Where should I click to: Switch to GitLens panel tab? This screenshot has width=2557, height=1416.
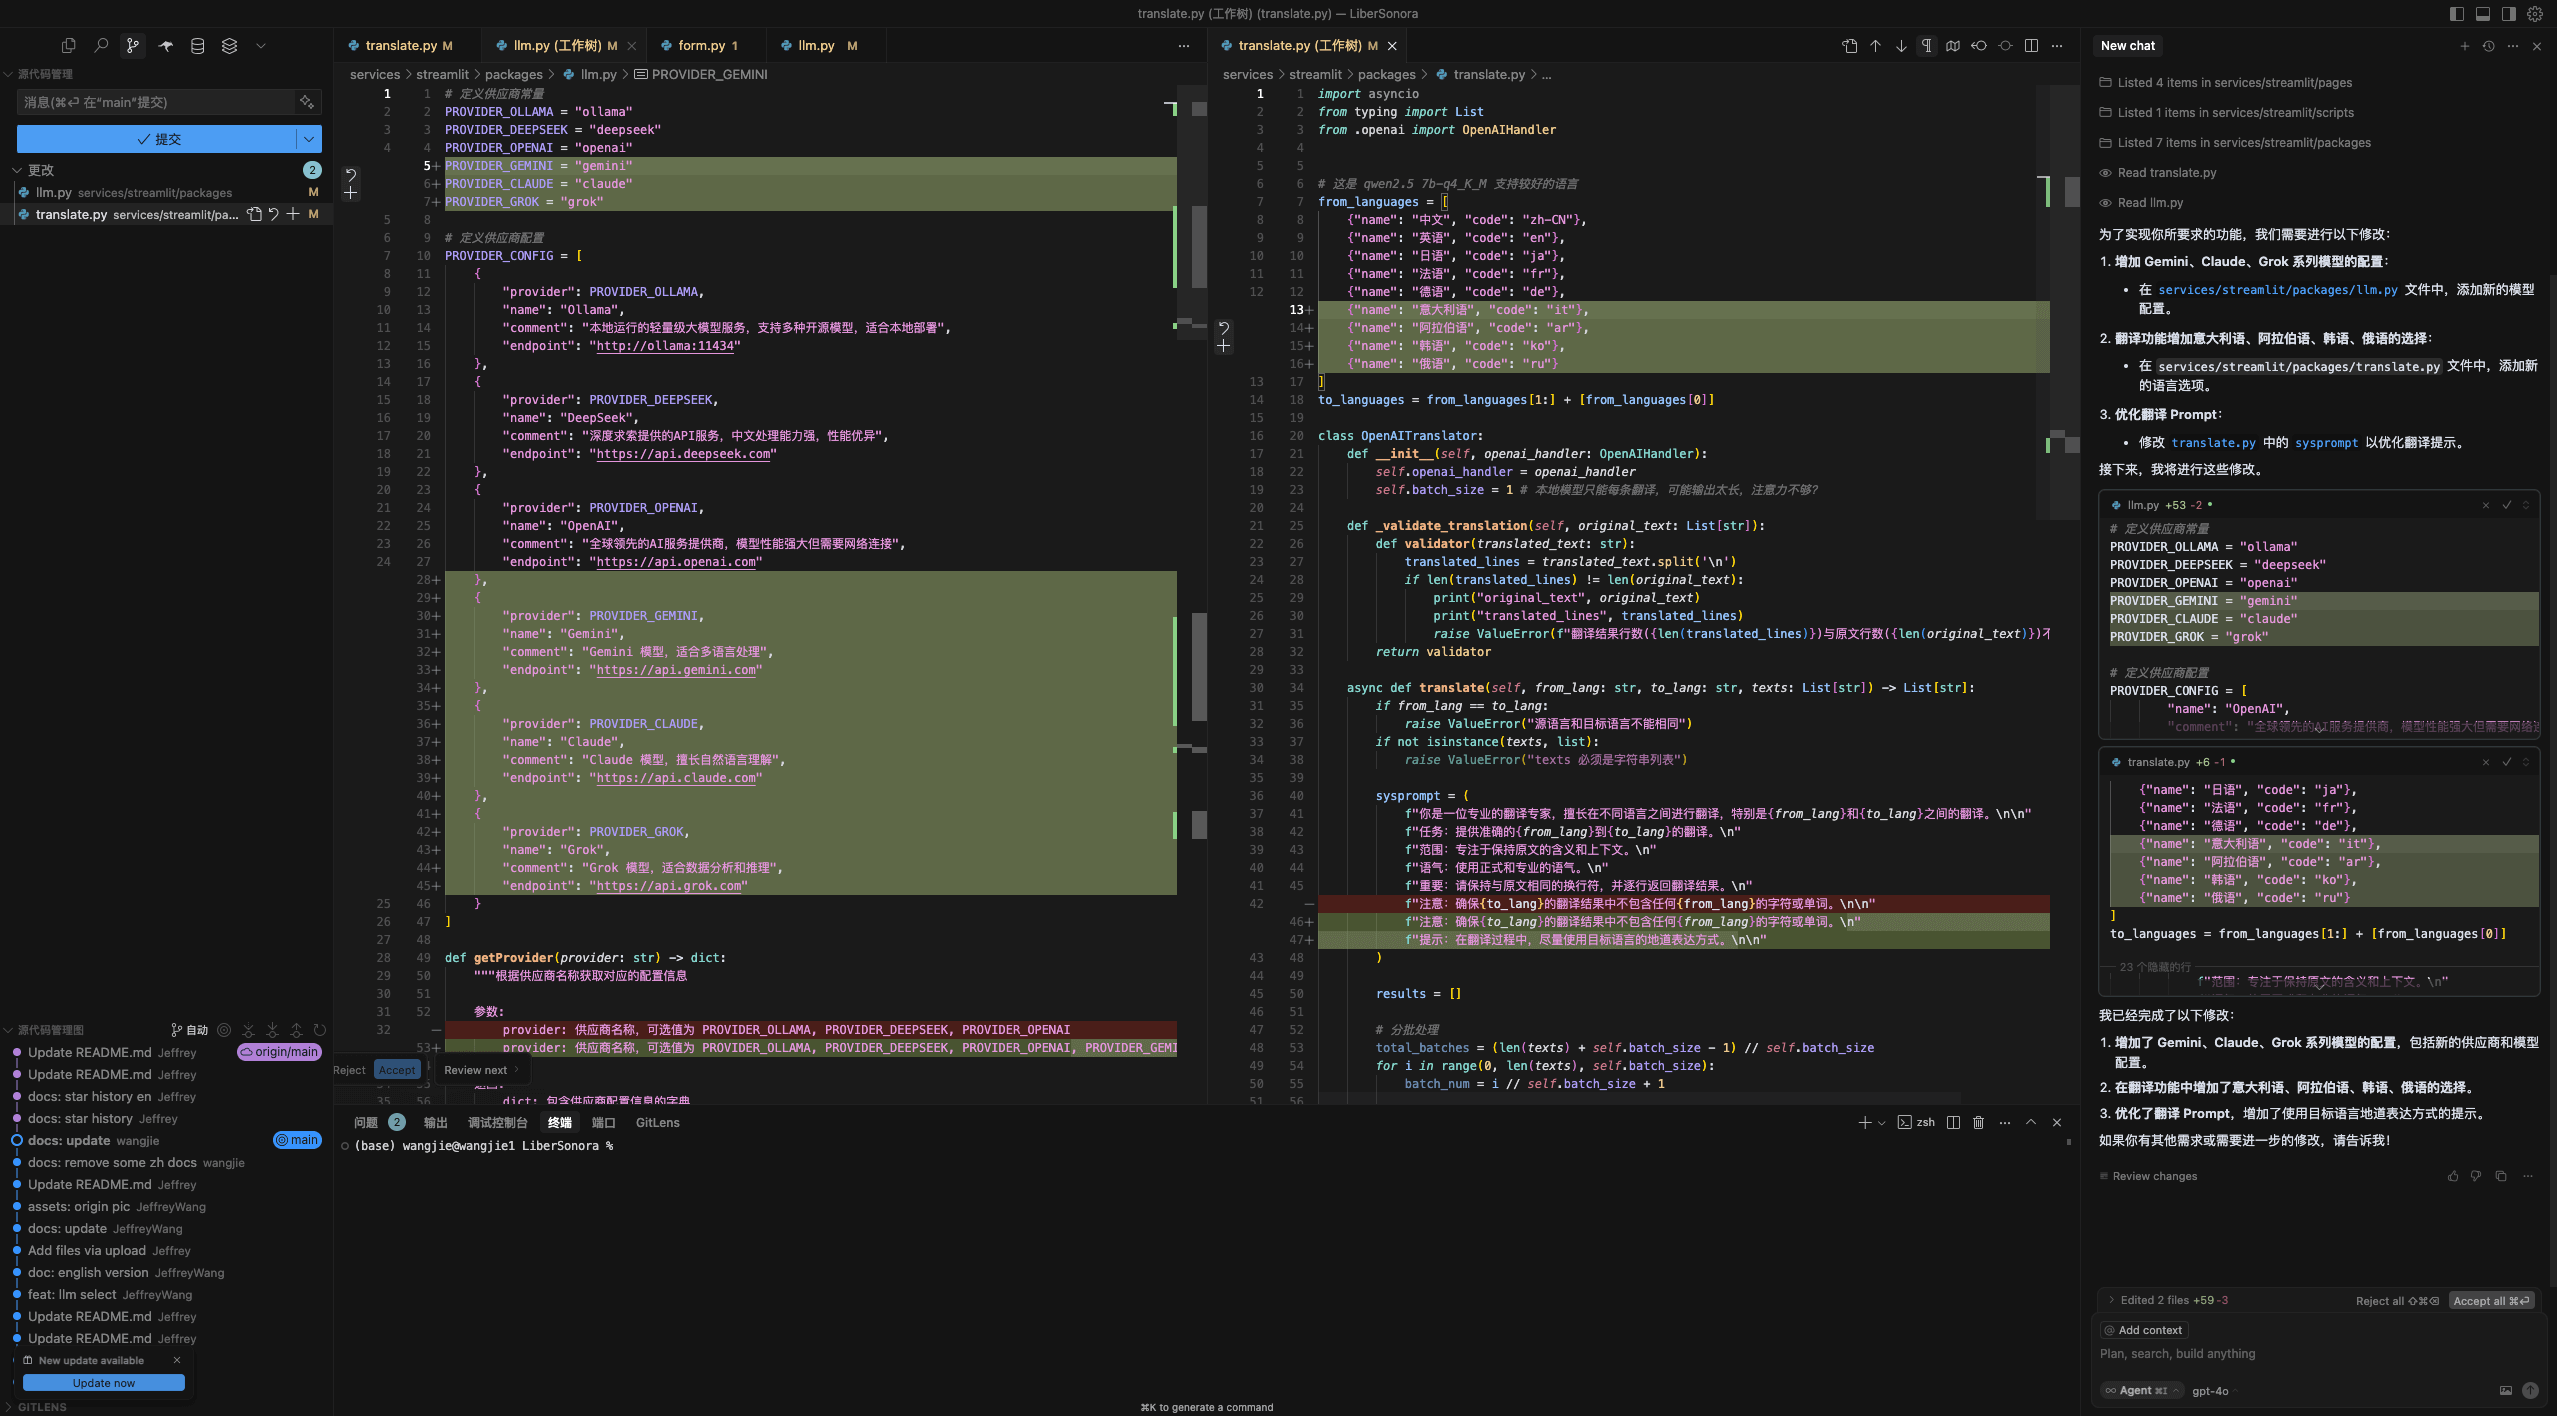click(x=657, y=1122)
